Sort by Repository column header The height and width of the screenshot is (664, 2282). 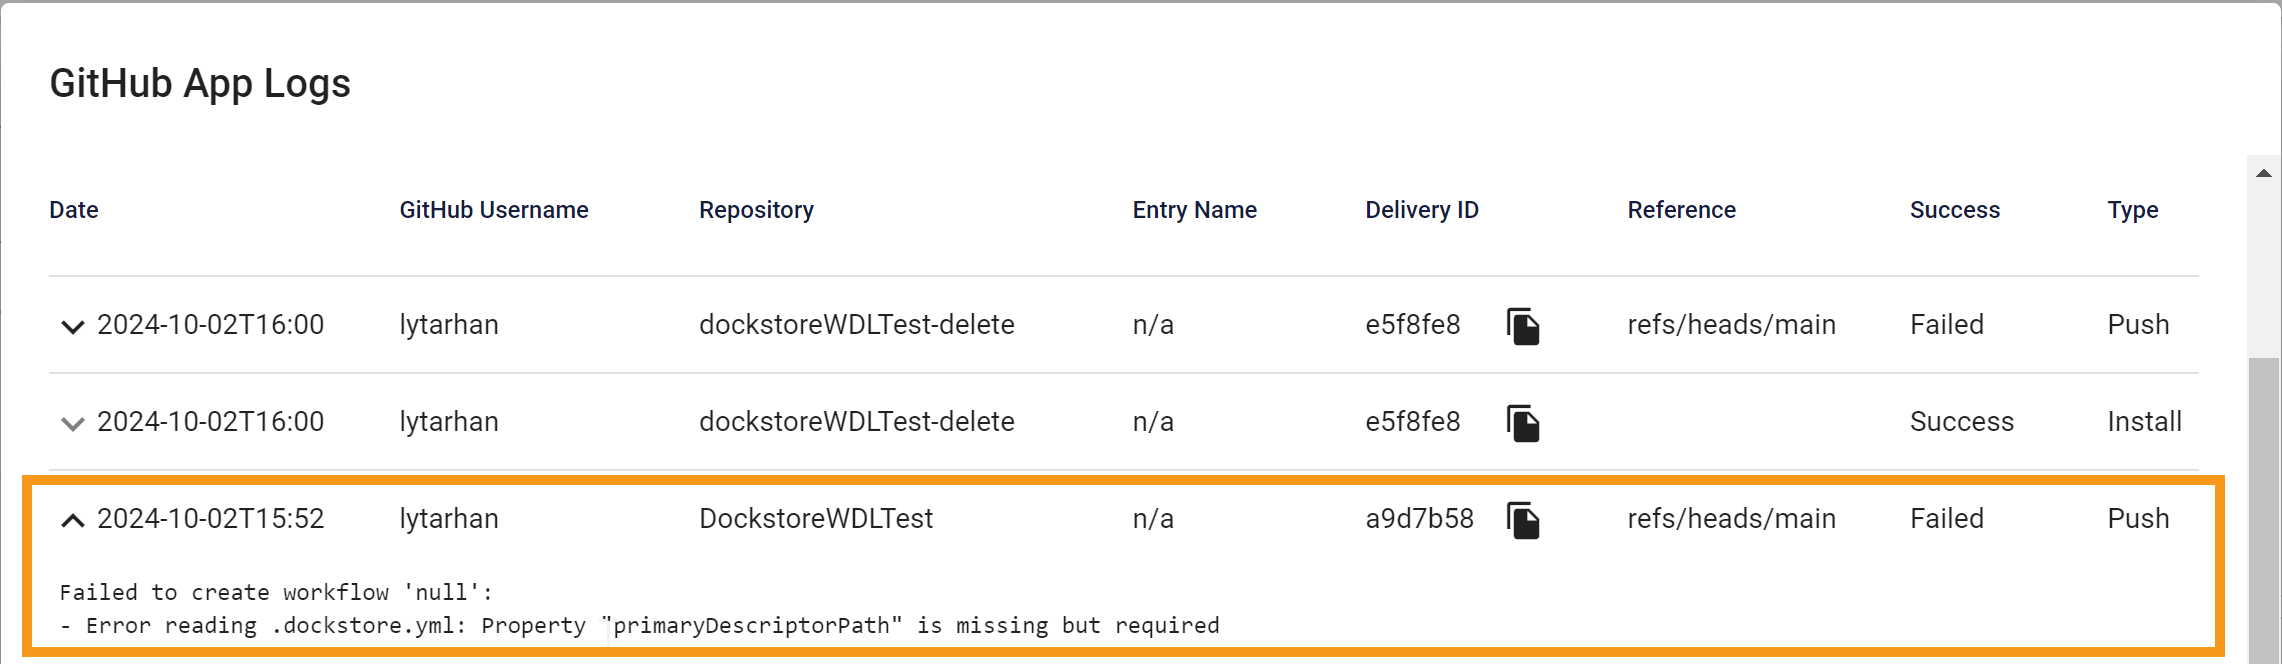click(756, 210)
